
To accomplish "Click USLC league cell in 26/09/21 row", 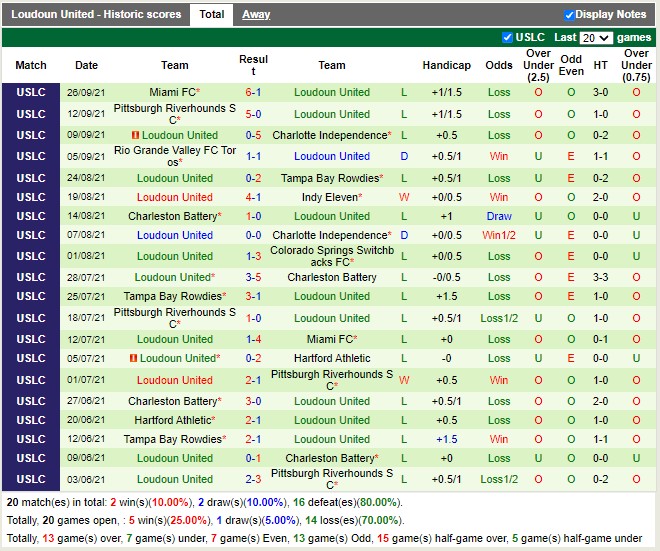I will [x=31, y=92].
